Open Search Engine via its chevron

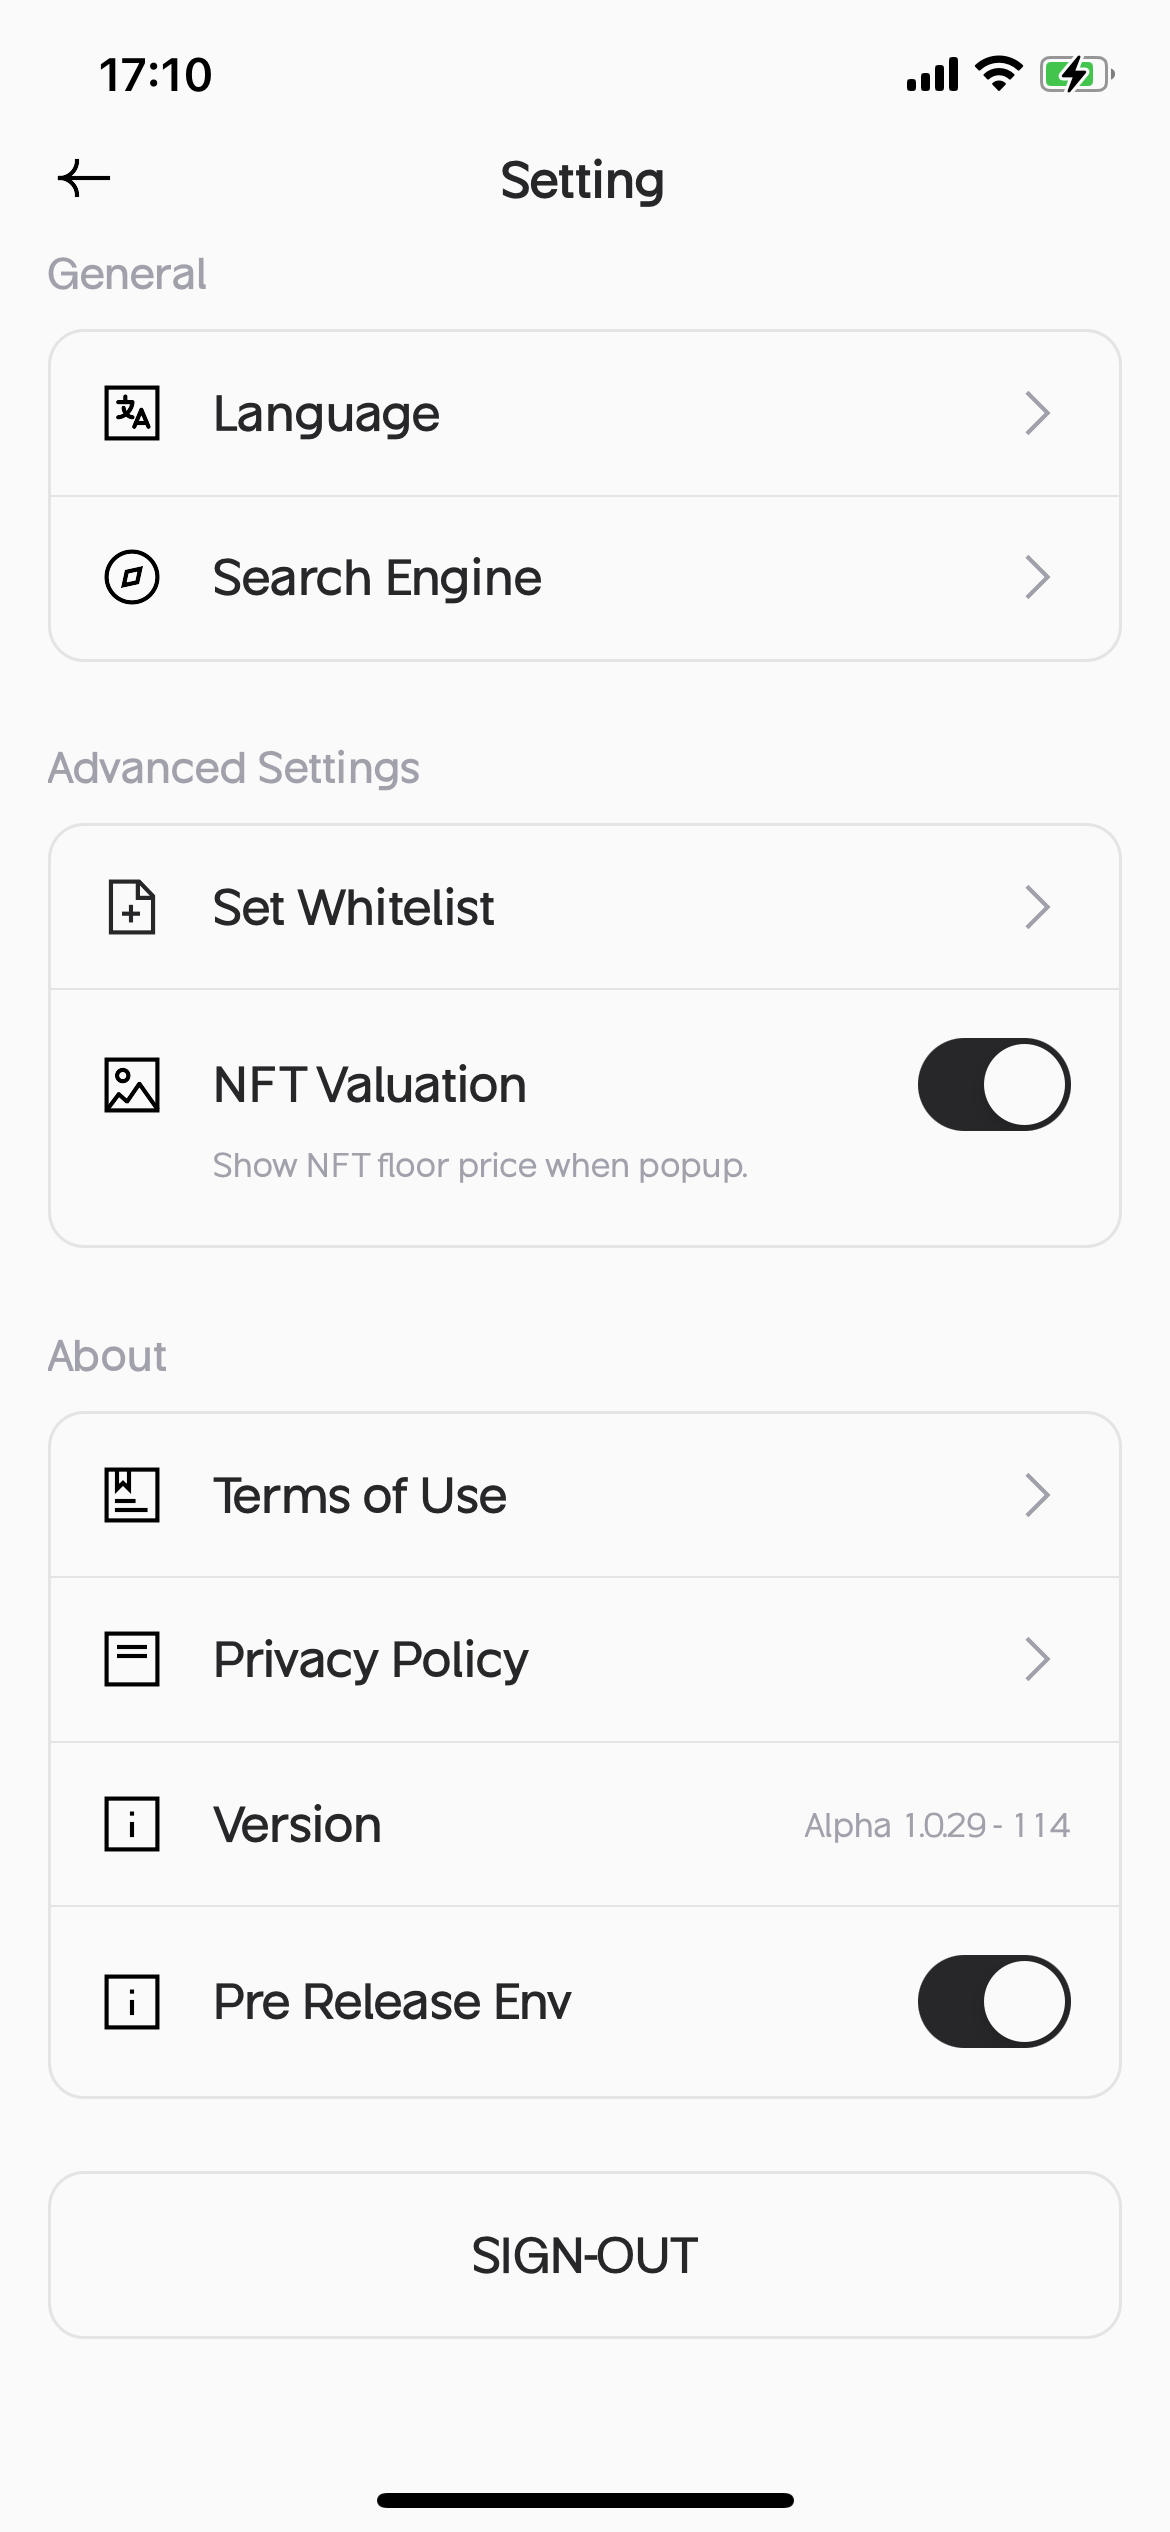[x=1037, y=577]
